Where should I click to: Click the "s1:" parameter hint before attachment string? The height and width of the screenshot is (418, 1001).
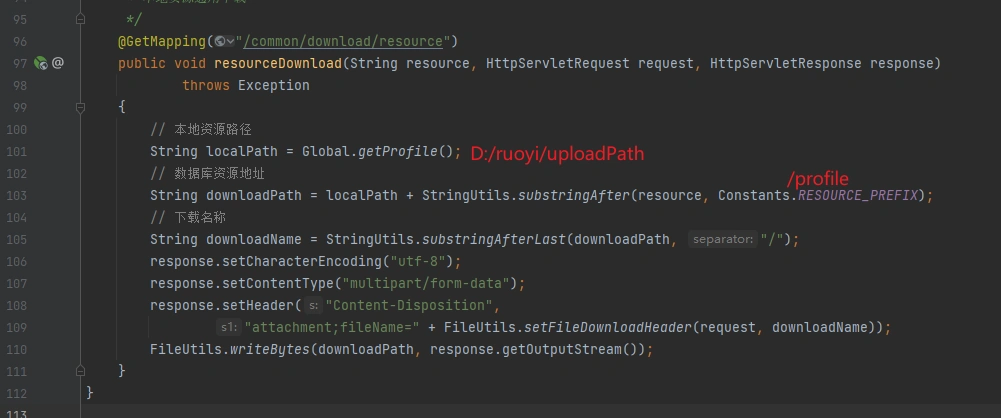point(228,328)
